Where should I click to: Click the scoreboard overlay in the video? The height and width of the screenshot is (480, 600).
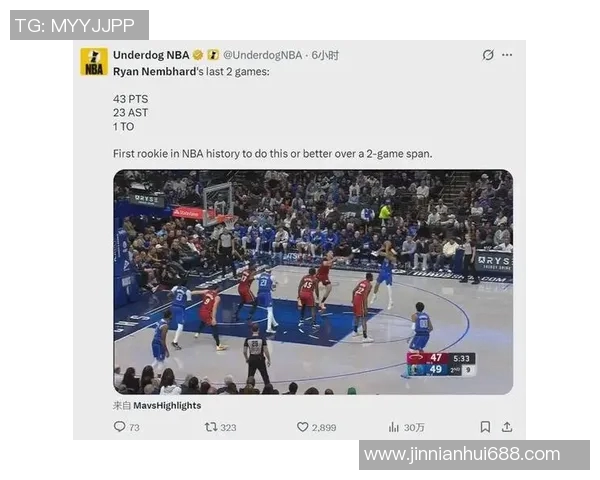pyautogui.click(x=441, y=364)
